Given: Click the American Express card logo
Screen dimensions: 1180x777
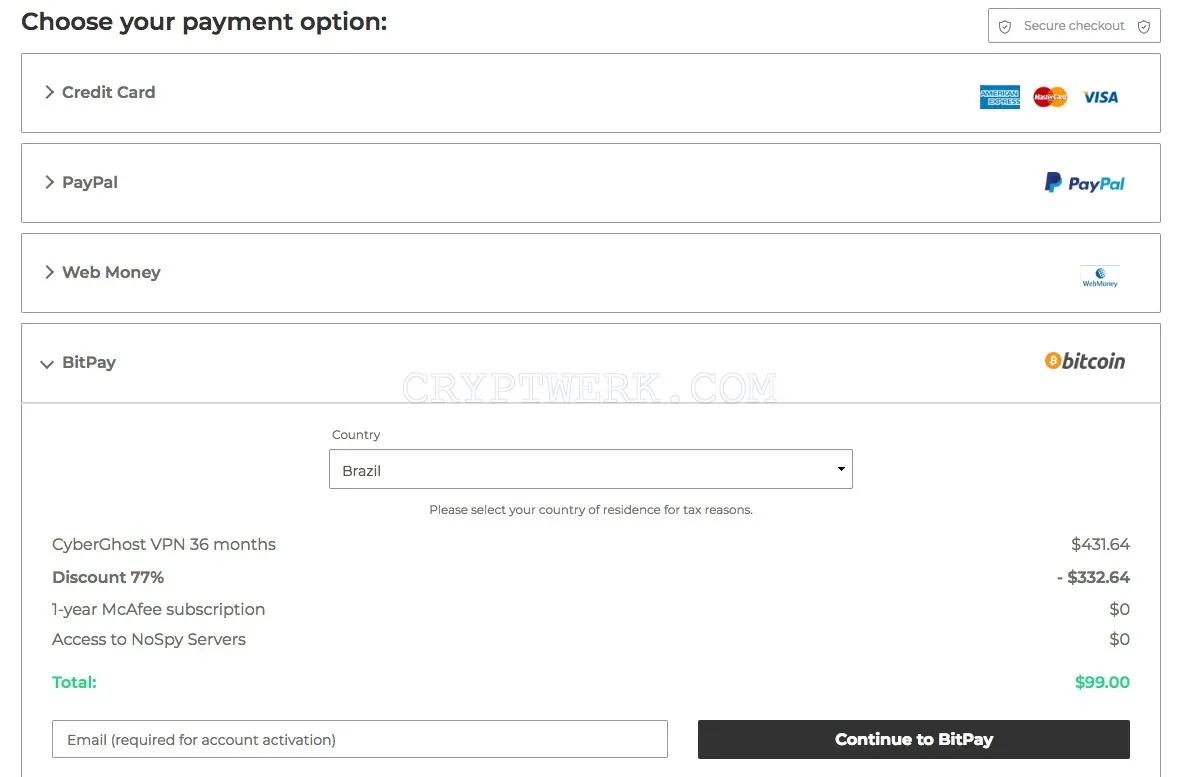Looking at the screenshot, I should click(999, 97).
